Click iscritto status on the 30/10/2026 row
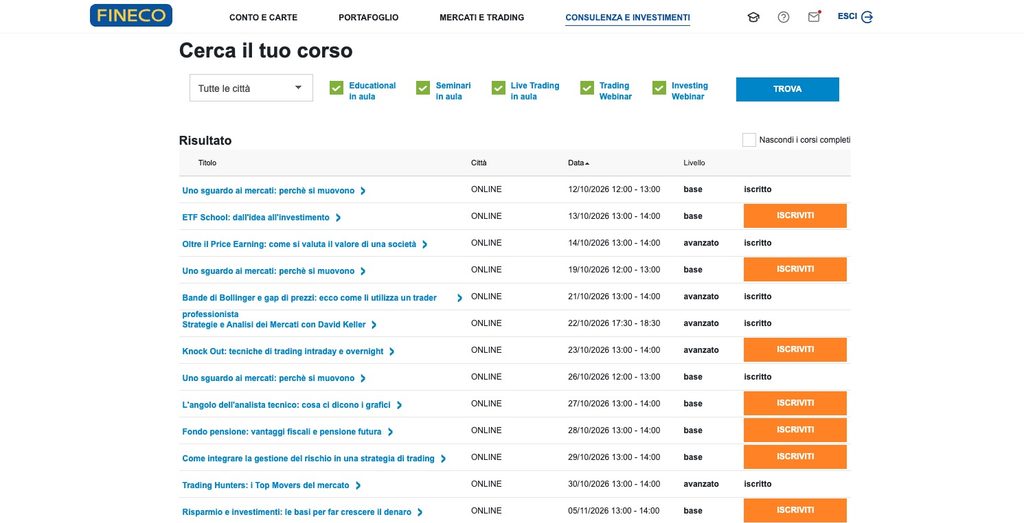1024x523 pixels. (x=758, y=484)
